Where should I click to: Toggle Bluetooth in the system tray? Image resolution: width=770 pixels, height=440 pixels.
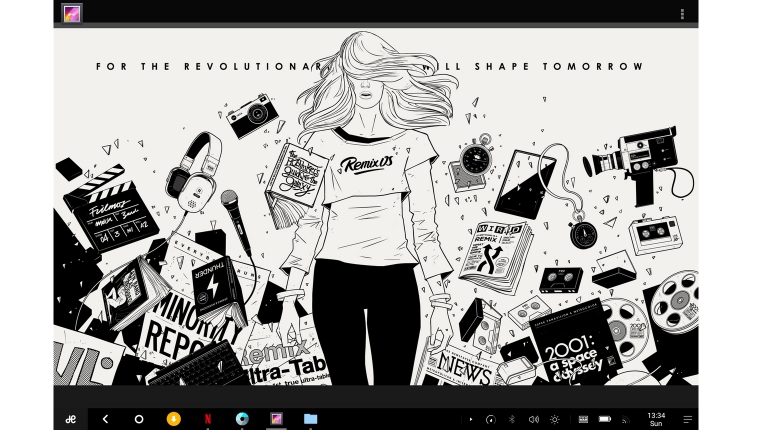tap(512, 419)
